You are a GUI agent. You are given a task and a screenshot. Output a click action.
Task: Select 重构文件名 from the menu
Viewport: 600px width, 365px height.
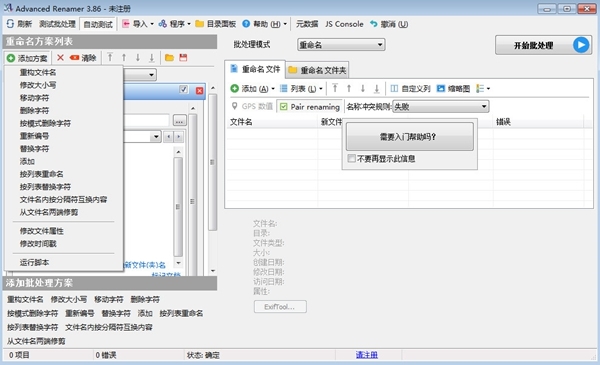click(x=64, y=72)
